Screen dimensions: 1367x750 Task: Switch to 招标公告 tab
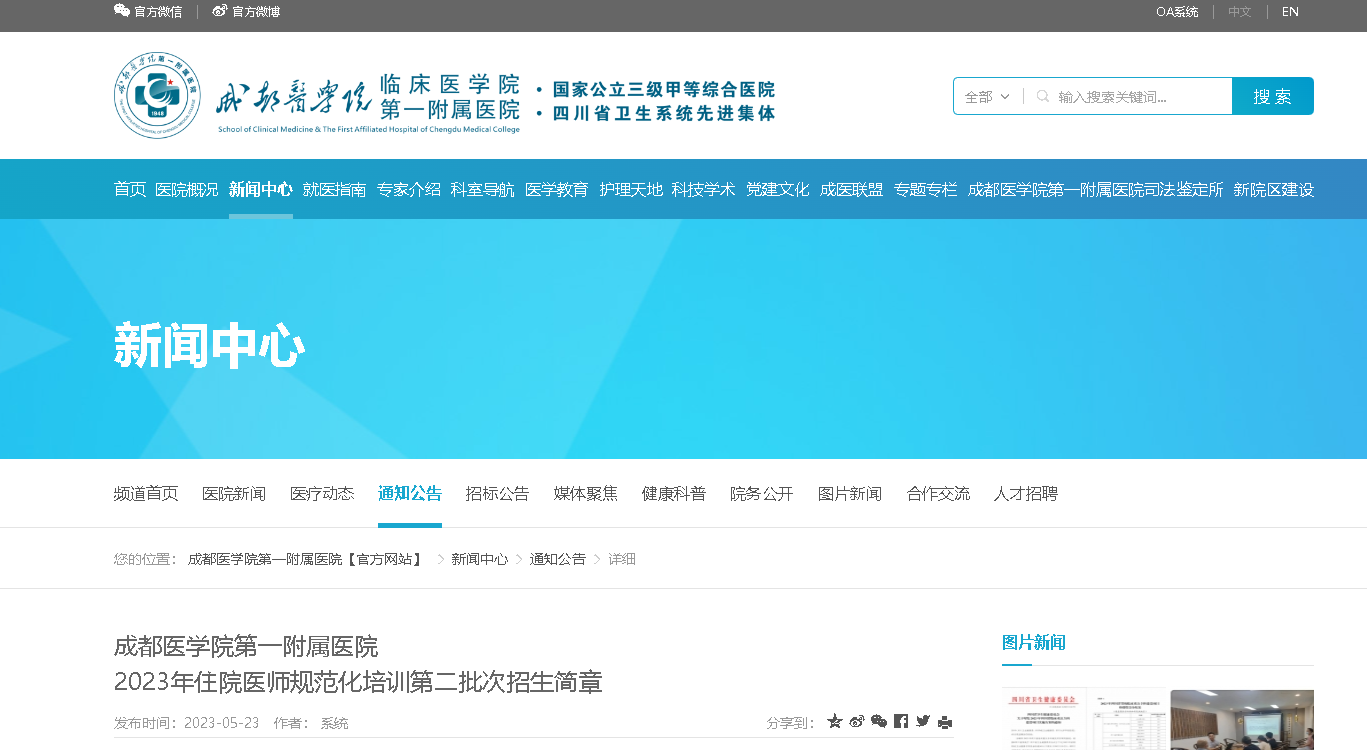(x=497, y=494)
